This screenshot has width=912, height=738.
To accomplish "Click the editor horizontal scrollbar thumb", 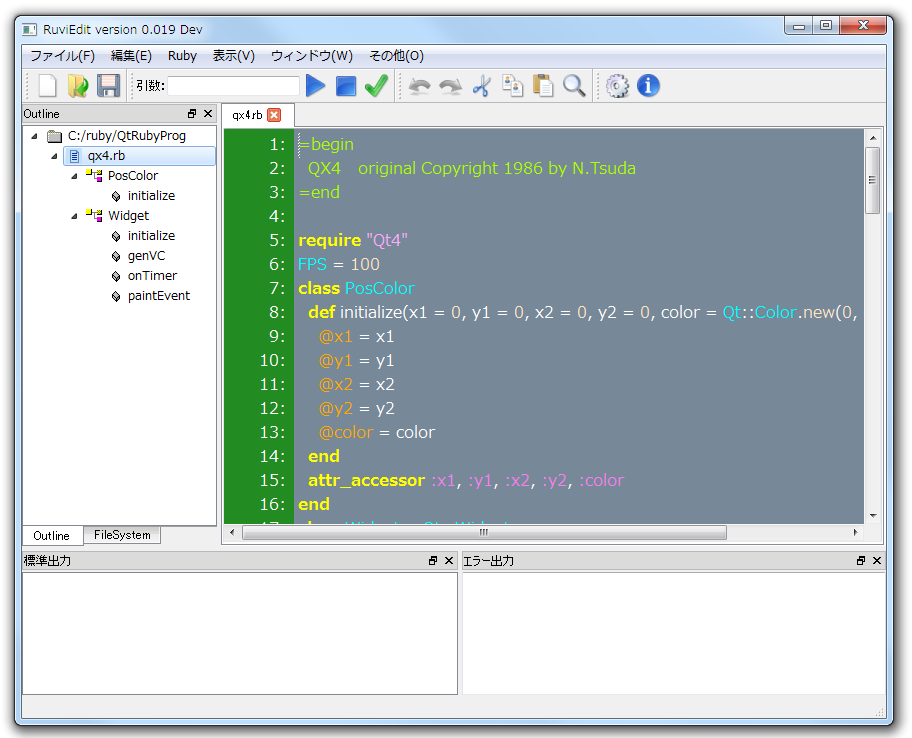I will click(x=484, y=533).
